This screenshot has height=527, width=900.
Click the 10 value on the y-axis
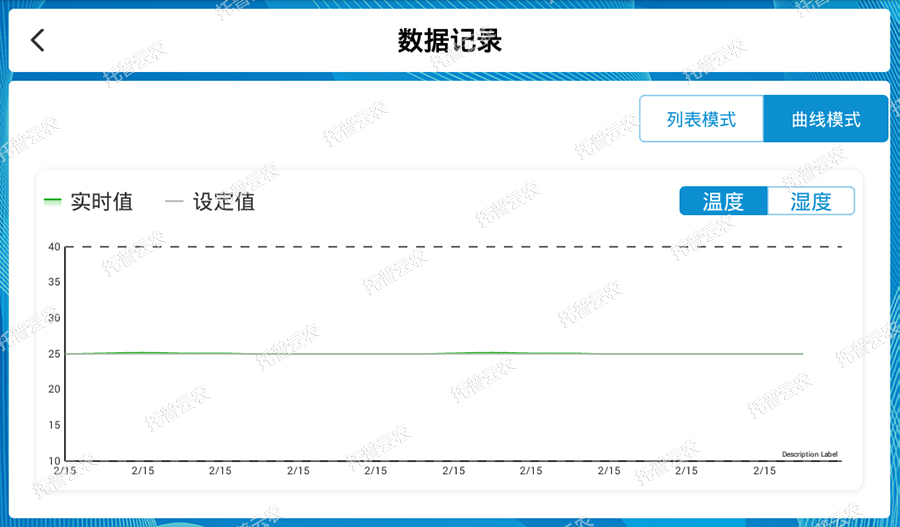[x=55, y=461]
